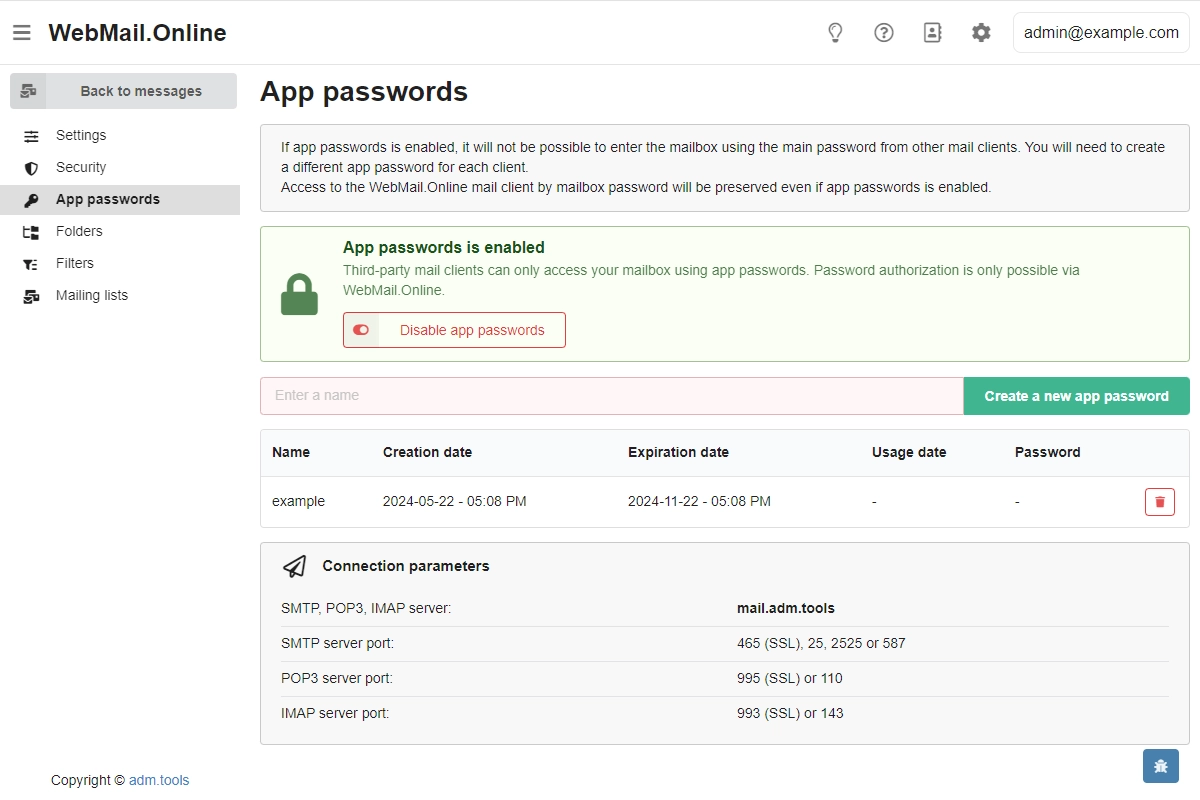1200x800 pixels.
Task: Click the green padlock icon
Action: pyautogui.click(x=299, y=295)
